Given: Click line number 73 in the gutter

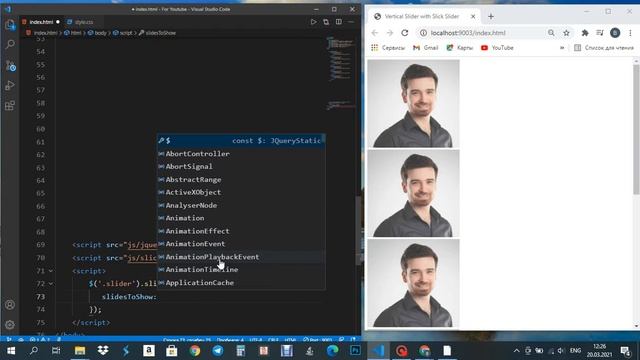Looking at the screenshot, I should tap(40, 297).
